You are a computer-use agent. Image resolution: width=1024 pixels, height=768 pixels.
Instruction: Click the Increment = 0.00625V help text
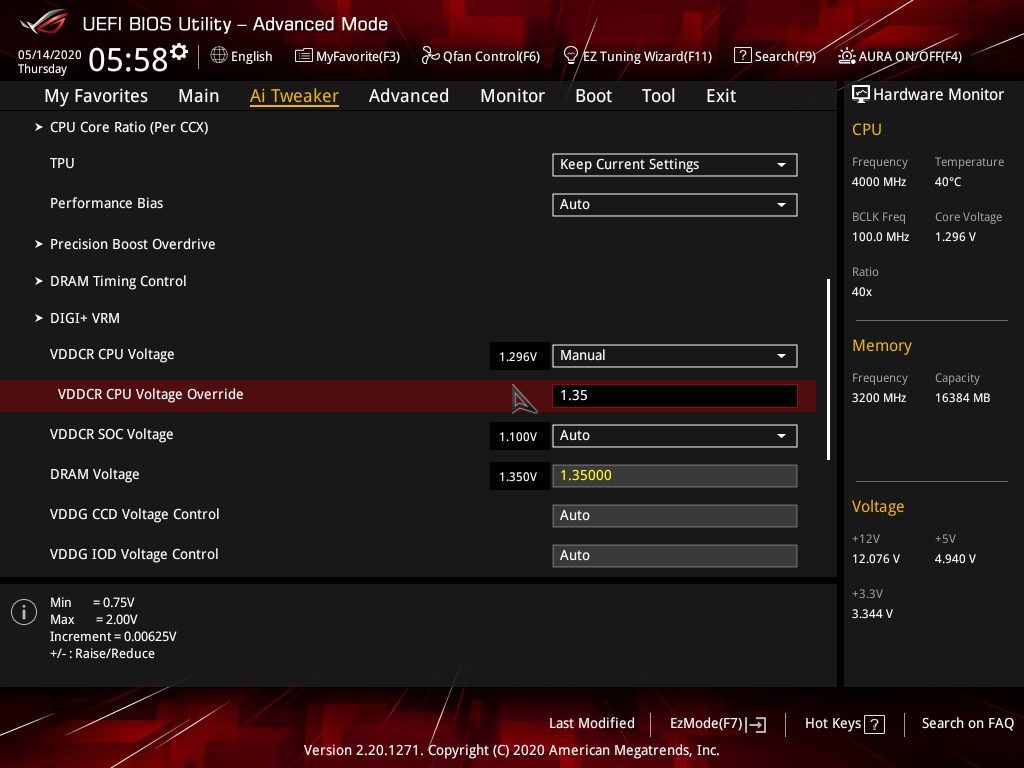pos(113,637)
